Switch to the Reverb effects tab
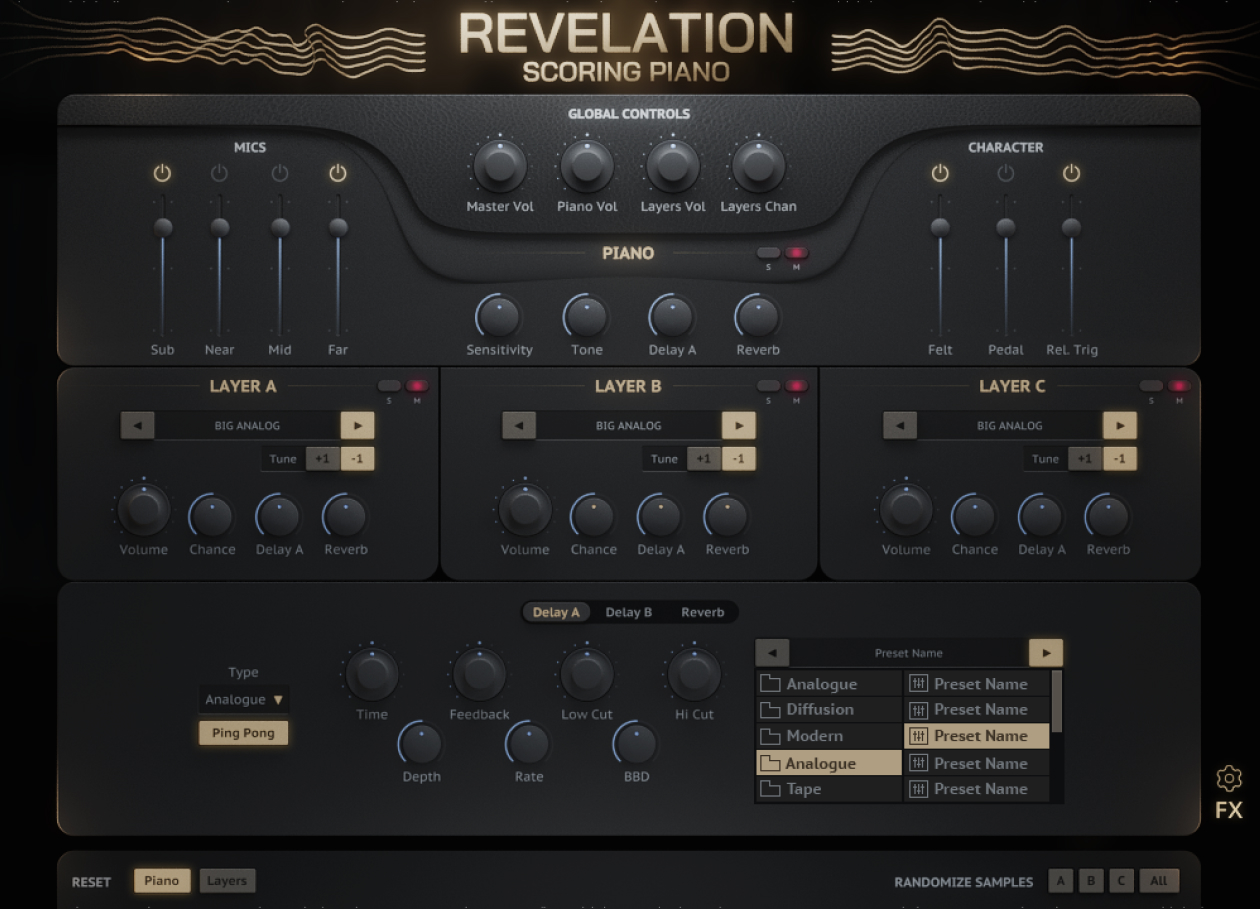This screenshot has height=909, width=1260. (x=702, y=612)
